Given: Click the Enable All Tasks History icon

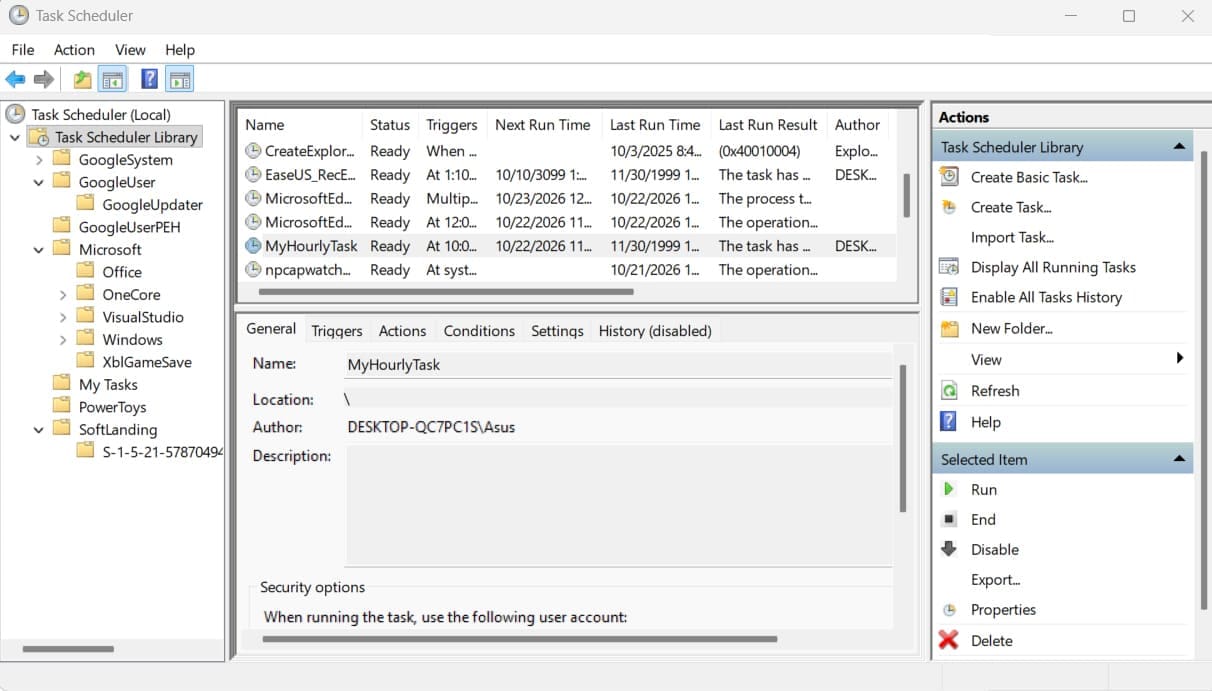Looking at the screenshot, I should 949,297.
